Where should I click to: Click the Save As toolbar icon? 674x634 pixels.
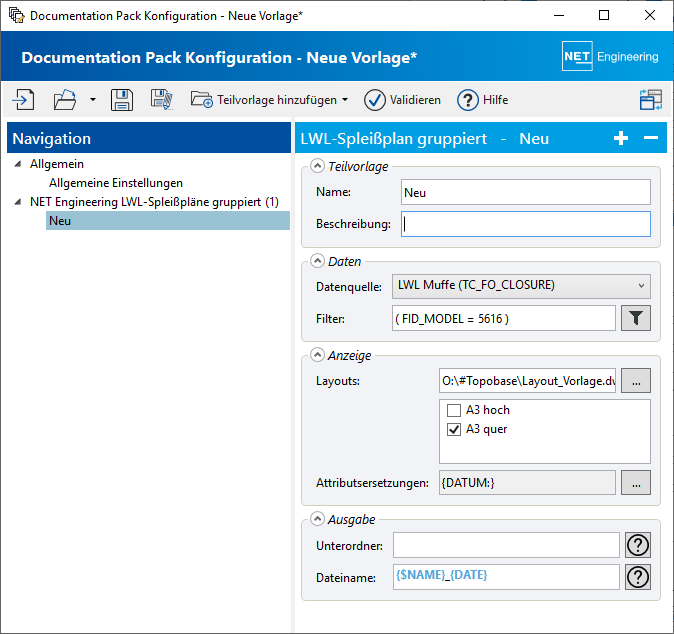(162, 100)
